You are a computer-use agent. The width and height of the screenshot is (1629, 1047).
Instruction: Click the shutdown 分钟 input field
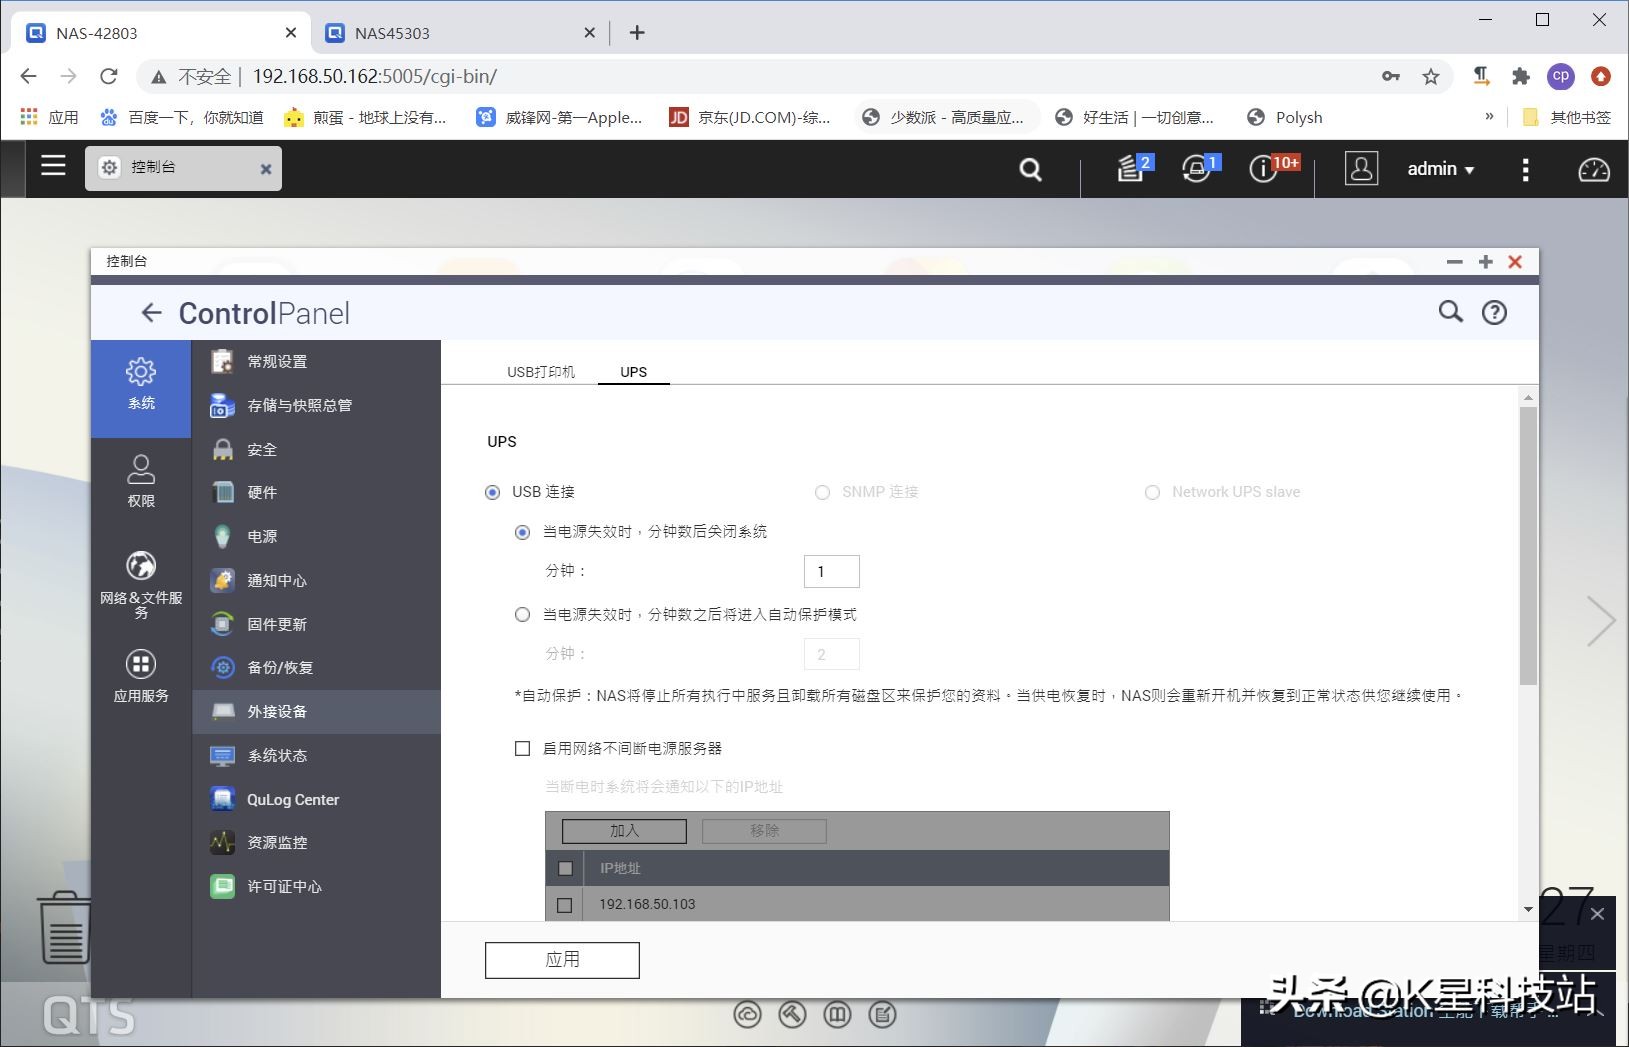coord(831,571)
